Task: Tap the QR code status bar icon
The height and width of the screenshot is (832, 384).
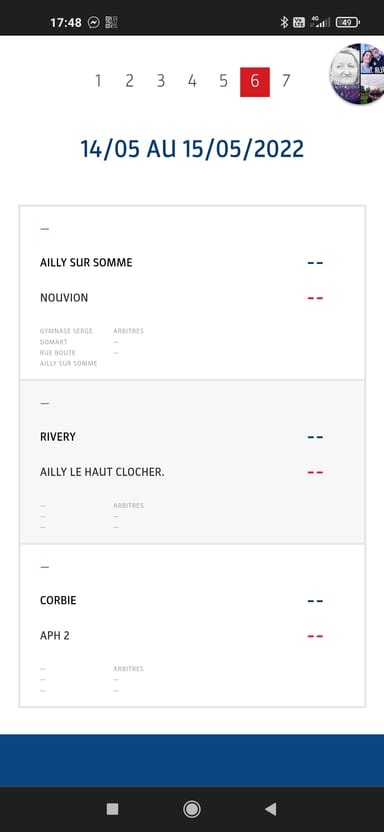Action: tap(111, 22)
